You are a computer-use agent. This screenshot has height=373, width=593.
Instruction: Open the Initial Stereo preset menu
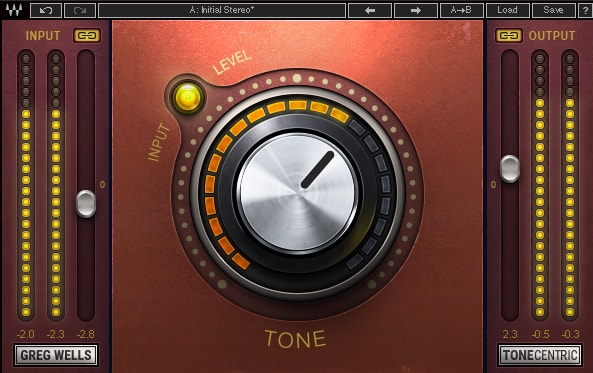tap(222, 10)
